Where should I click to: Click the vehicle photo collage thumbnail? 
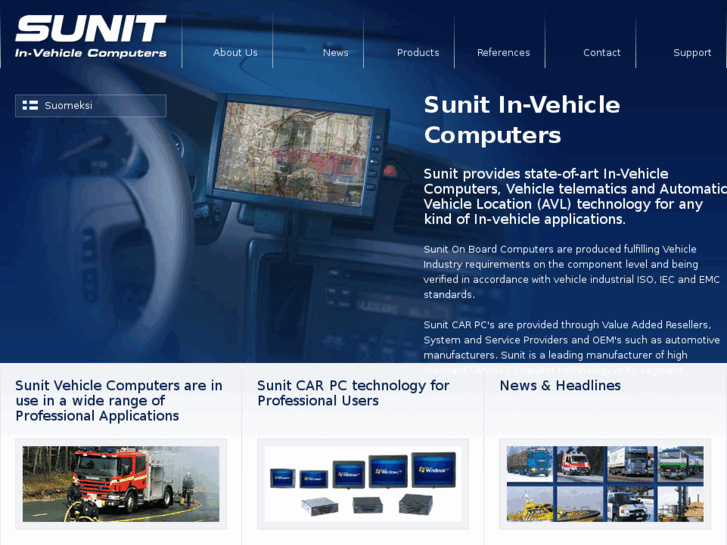pyautogui.click(x=605, y=484)
